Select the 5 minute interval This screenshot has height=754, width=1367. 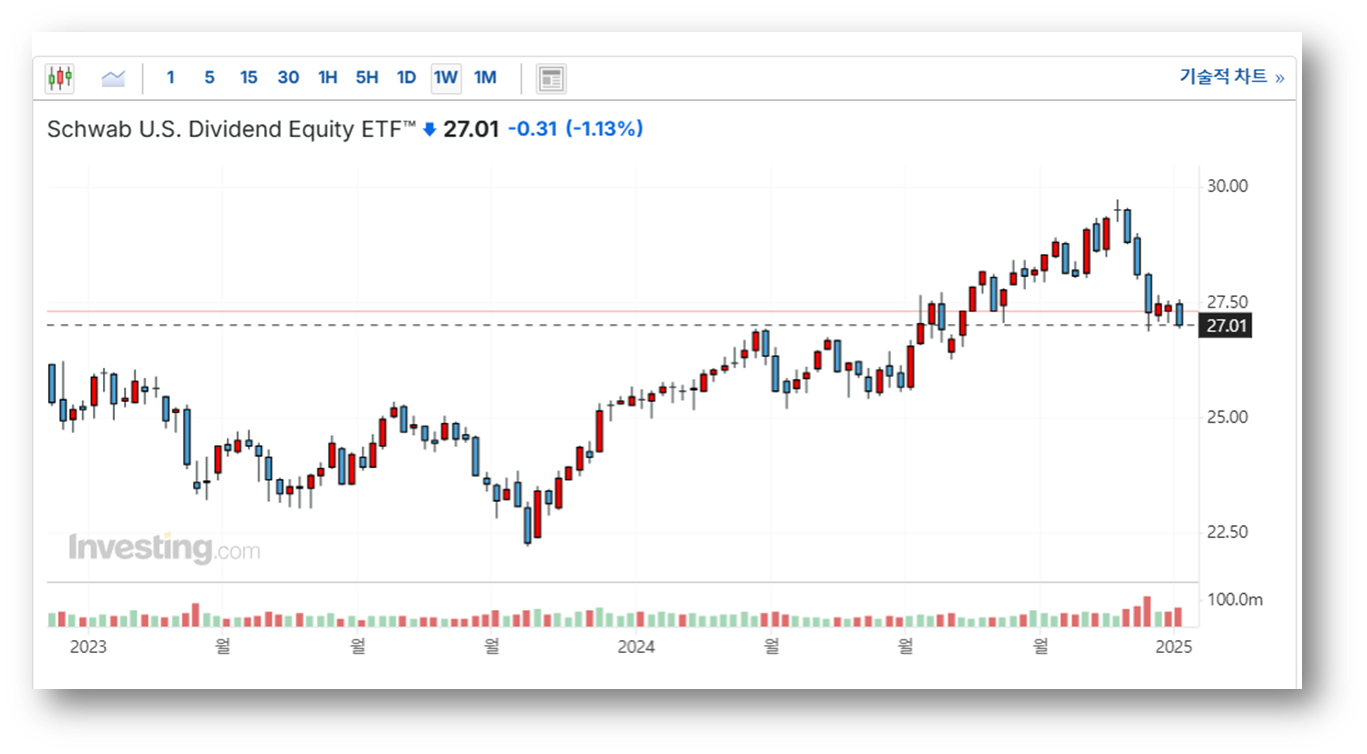coord(209,77)
